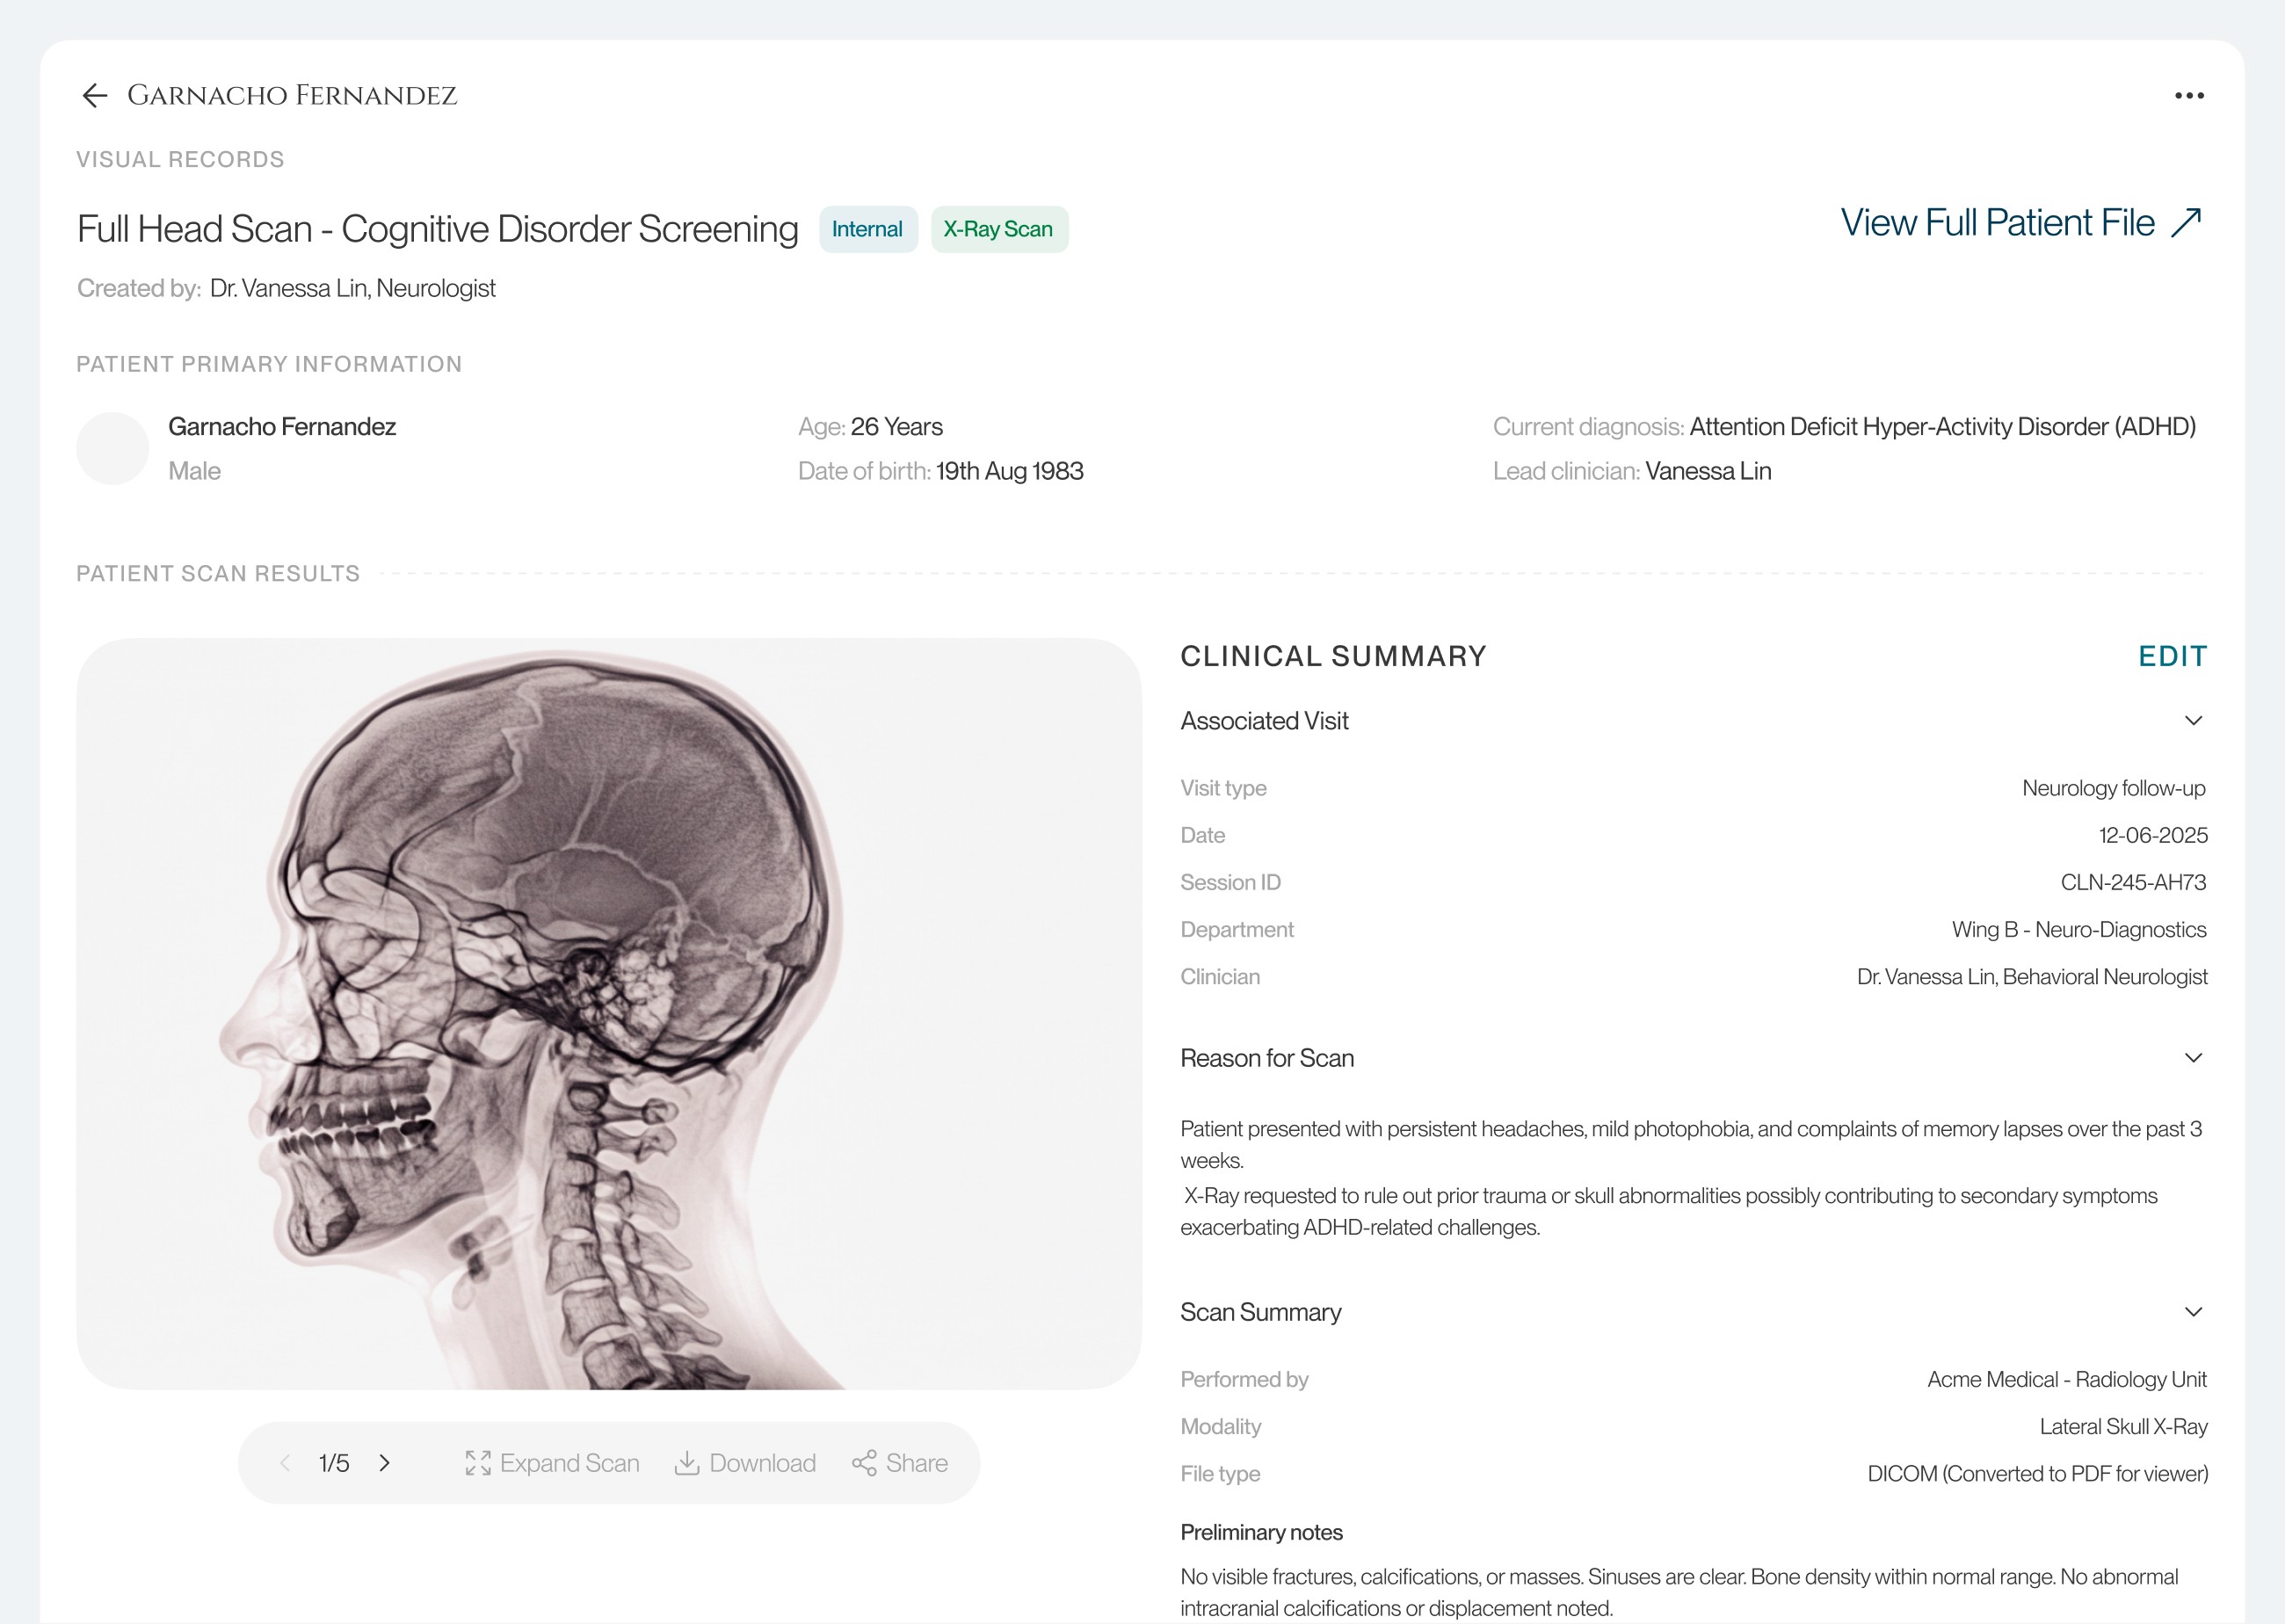Image resolution: width=2285 pixels, height=1624 pixels.
Task: Go to the next scan image
Action: [x=385, y=1463]
